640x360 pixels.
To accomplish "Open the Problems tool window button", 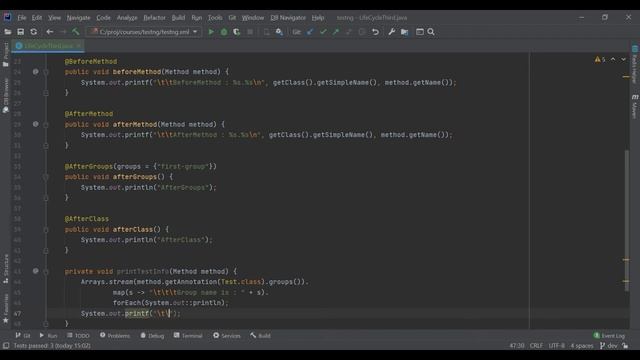I will [x=115, y=336].
